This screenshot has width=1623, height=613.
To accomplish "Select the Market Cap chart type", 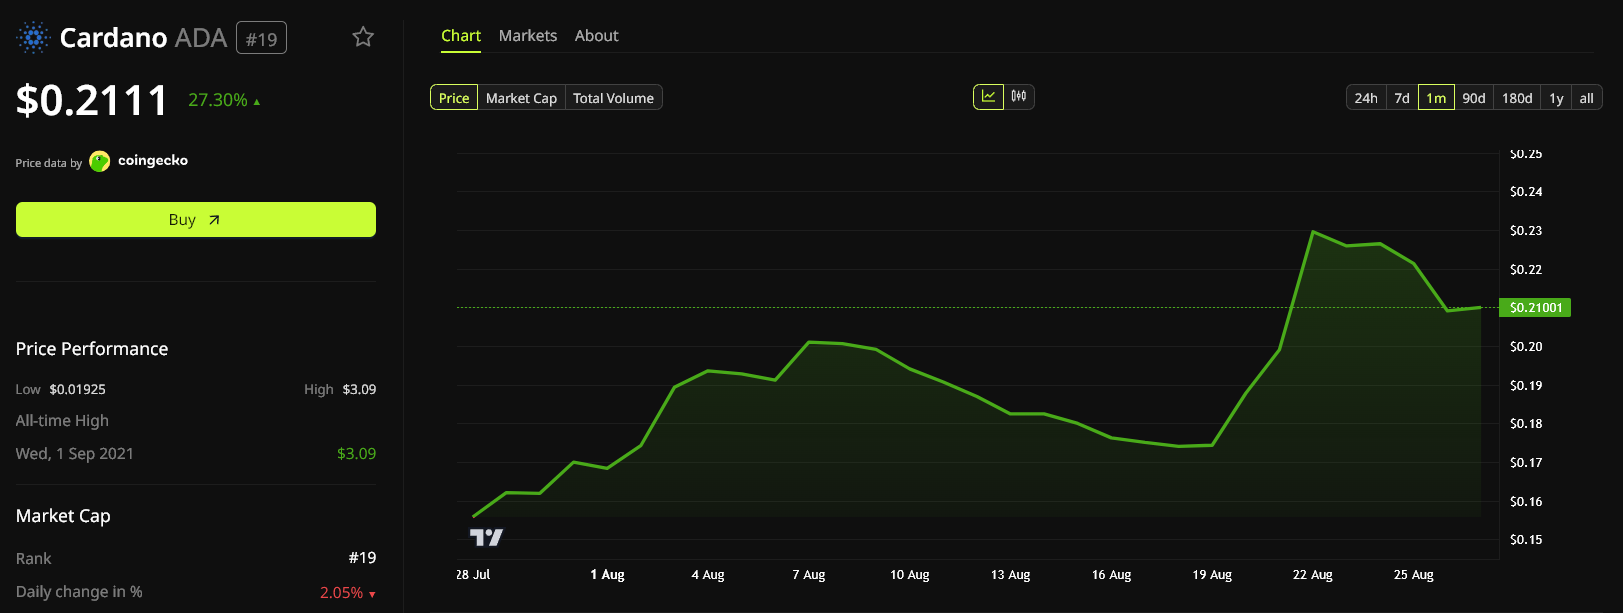I will coord(521,98).
